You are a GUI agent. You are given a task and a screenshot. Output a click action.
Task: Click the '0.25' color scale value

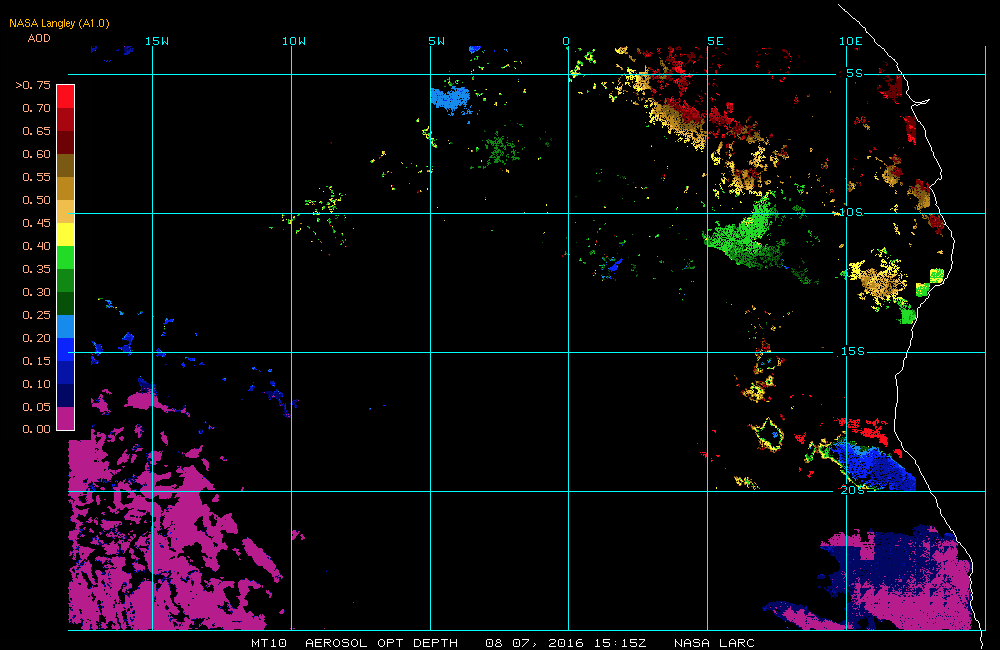pos(36,314)
